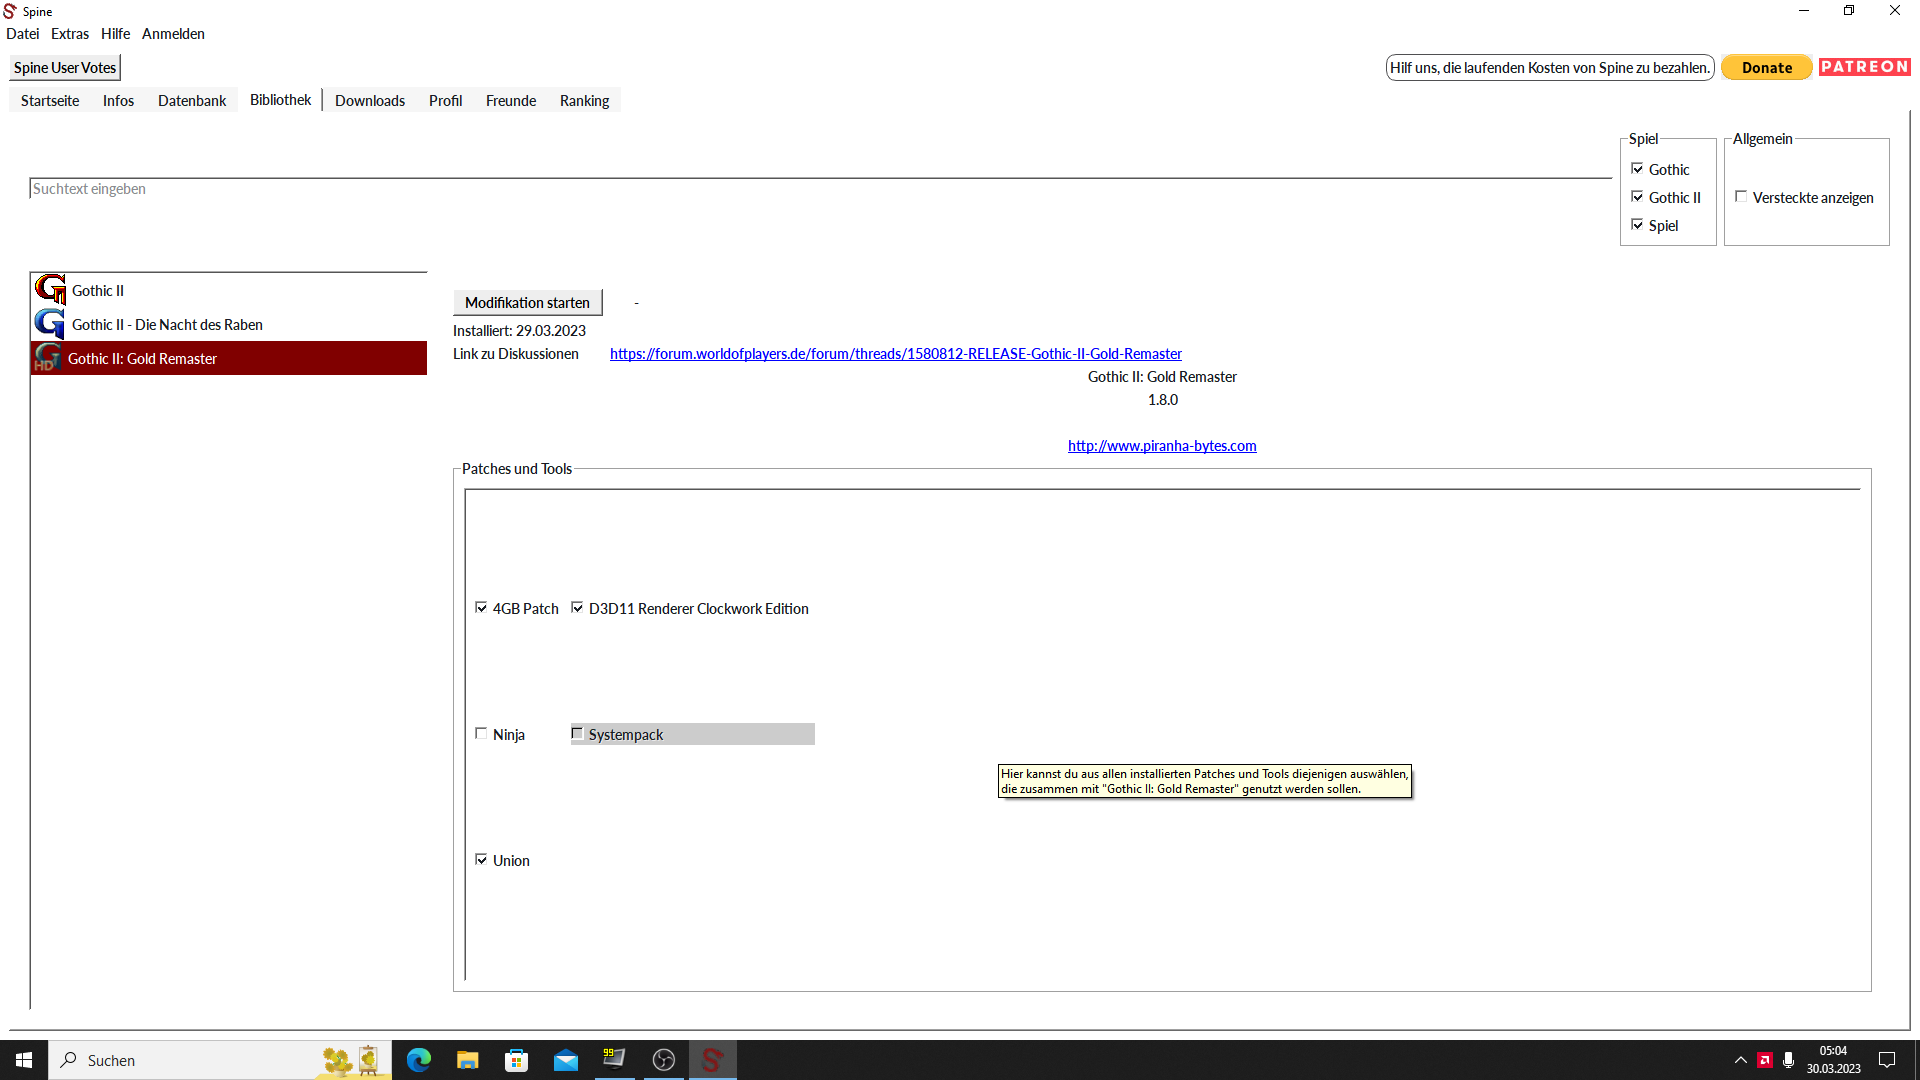Open the Extras menu
This screenshot has width=1920, height=1080.
pyautogui.click(x=70, y=33)
